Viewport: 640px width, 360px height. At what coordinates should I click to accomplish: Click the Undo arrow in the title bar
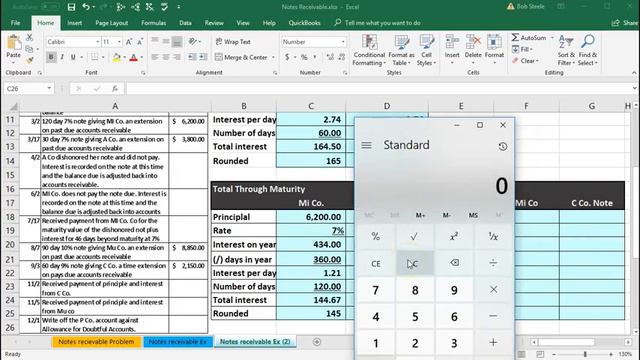(86, 7)
